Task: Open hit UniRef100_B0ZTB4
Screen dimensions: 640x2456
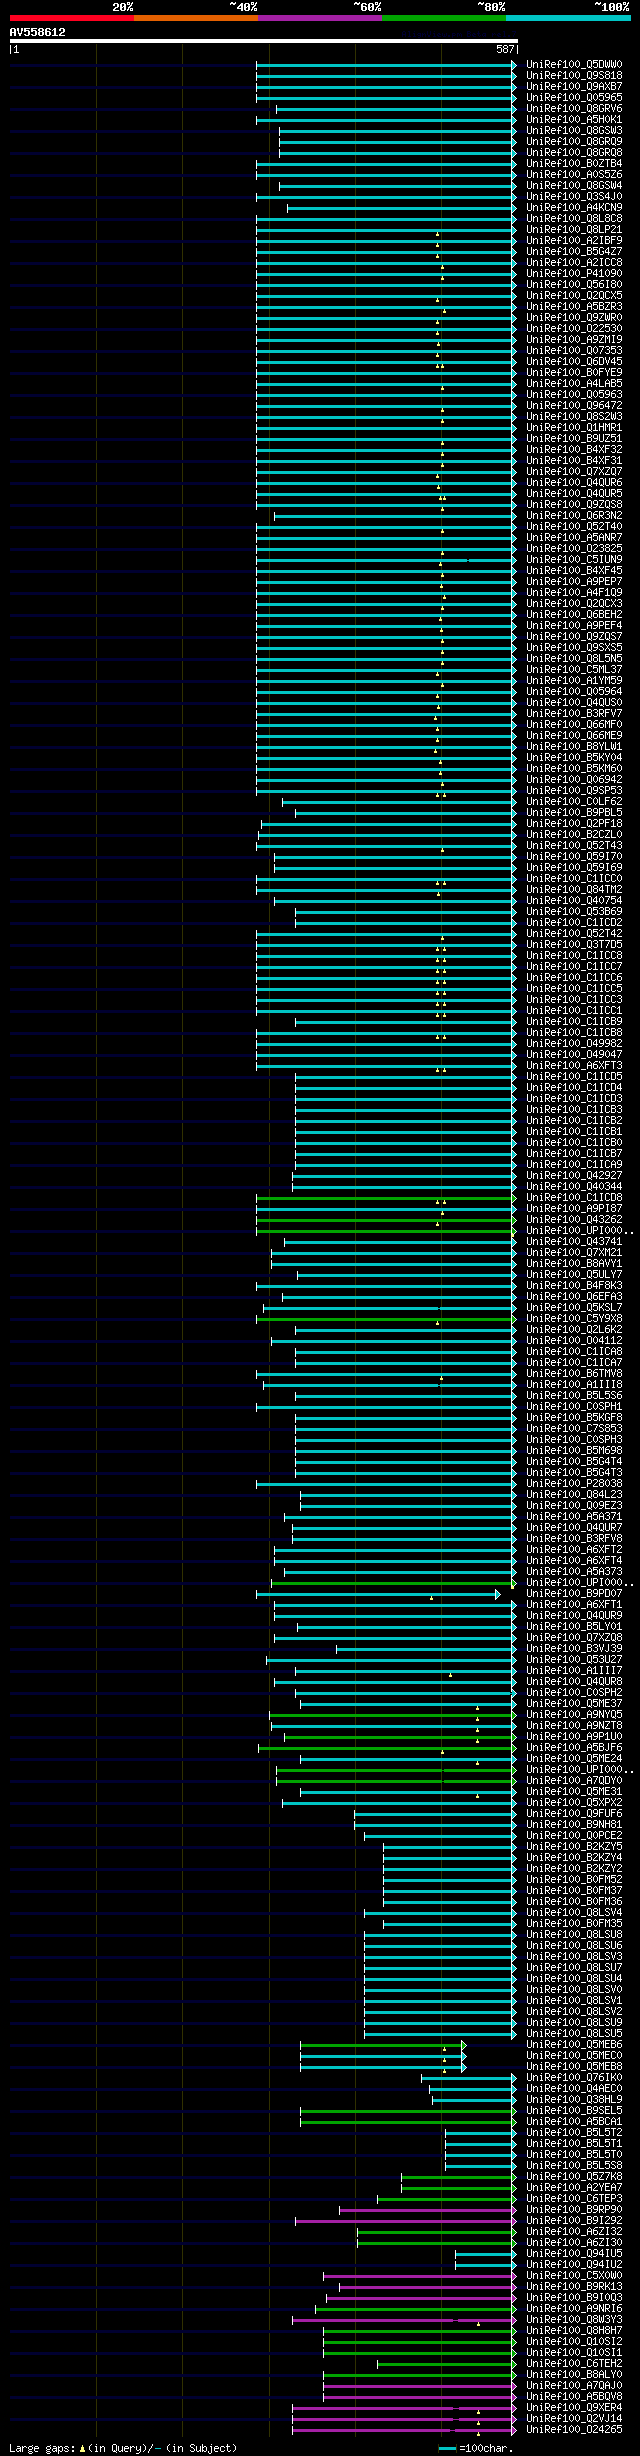Action: tap(574, 164)
